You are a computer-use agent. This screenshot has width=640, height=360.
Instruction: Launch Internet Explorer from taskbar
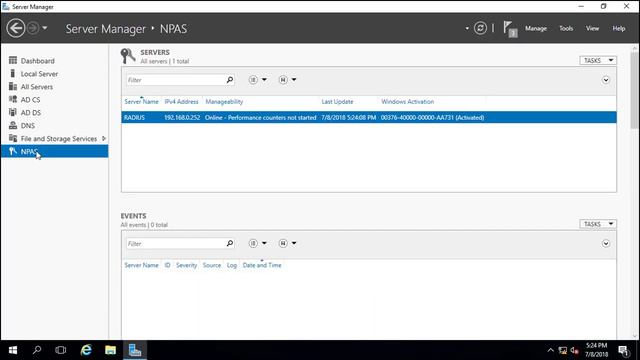pos(86,350)
